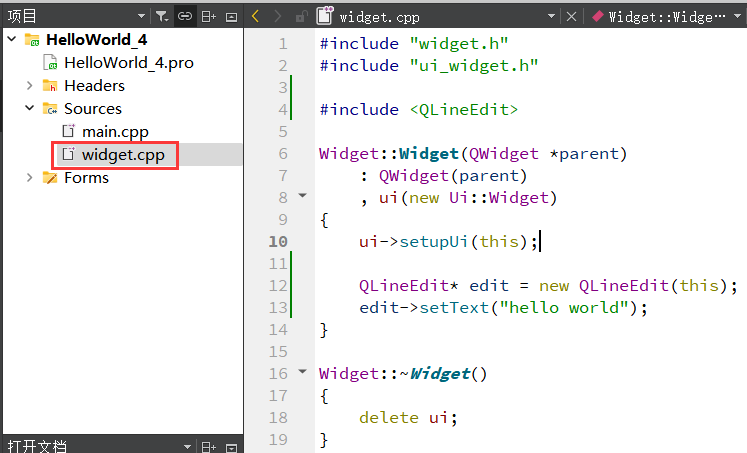Open the project view dropdown labeled 项目
The width and height of the screenshot is (747, 453).
coord(76,16)
